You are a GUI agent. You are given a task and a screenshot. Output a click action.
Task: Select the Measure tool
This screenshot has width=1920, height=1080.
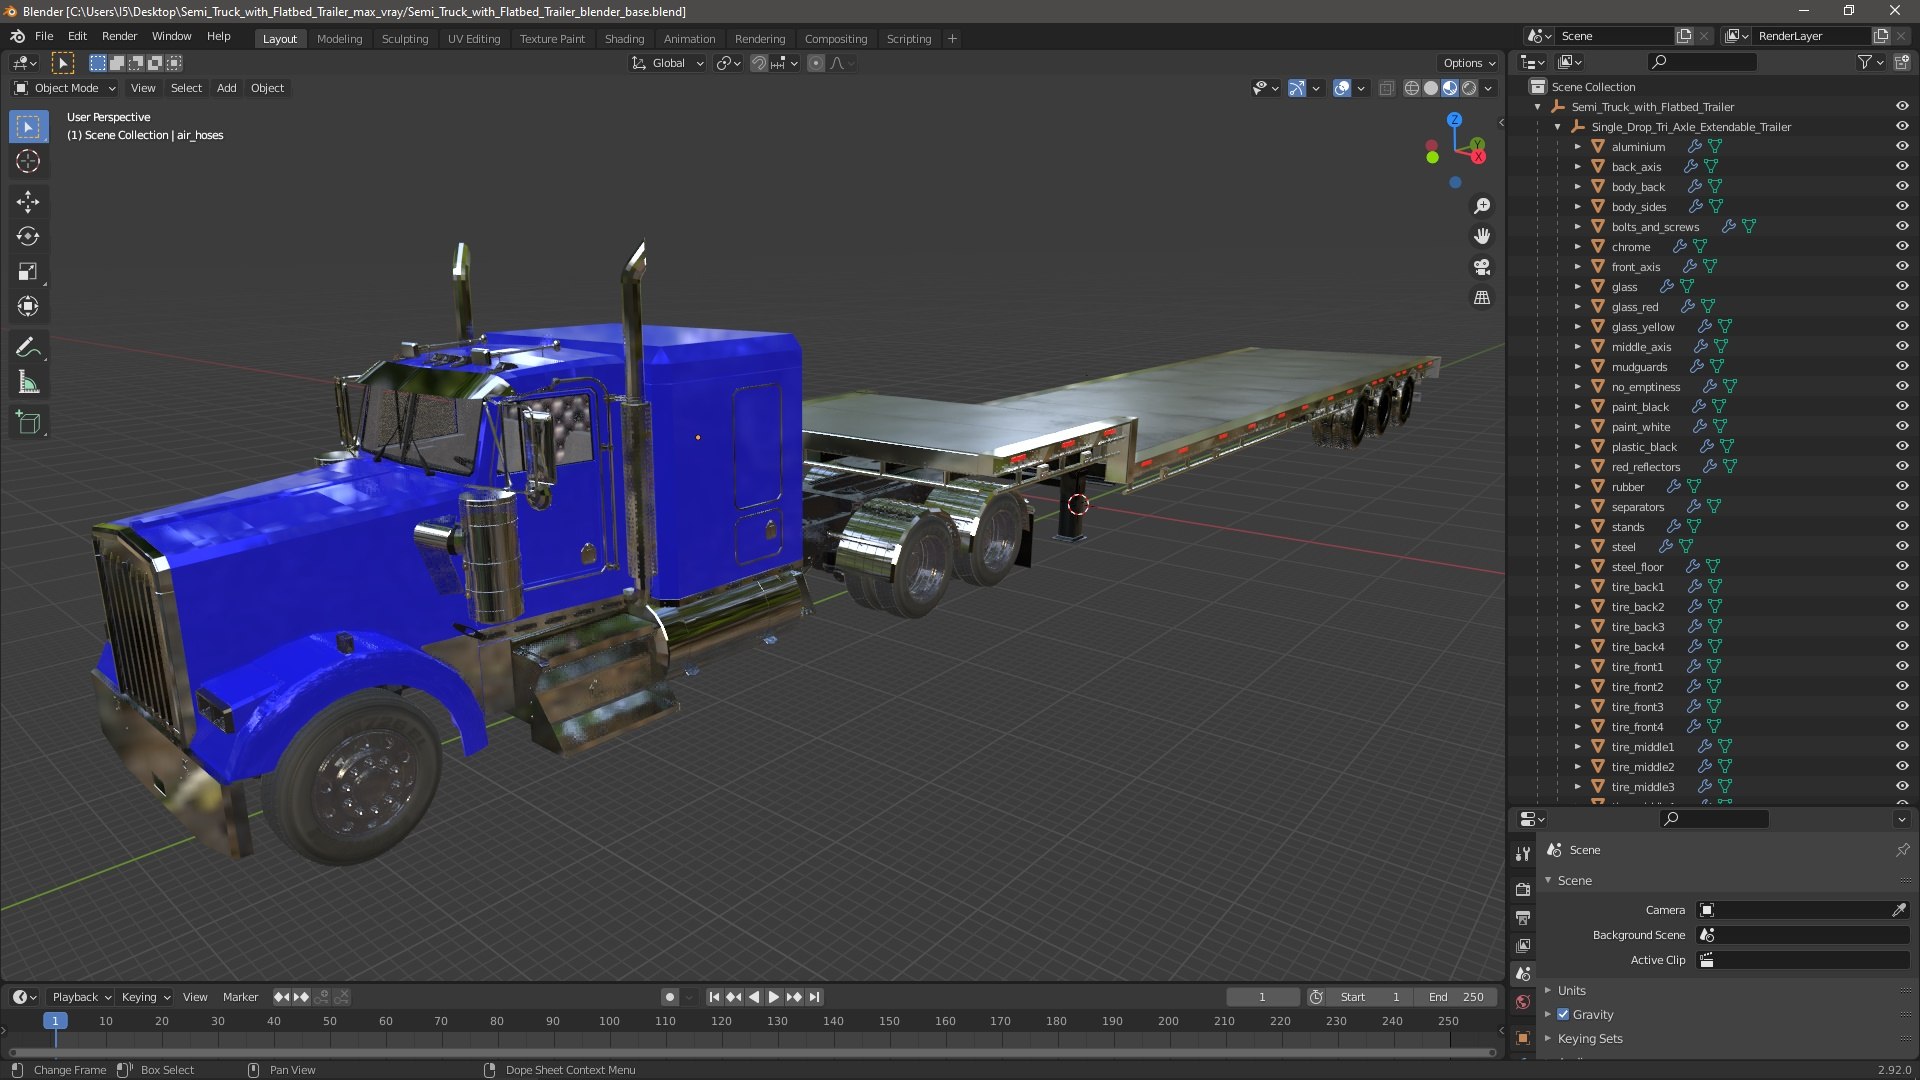coord(28,383)
